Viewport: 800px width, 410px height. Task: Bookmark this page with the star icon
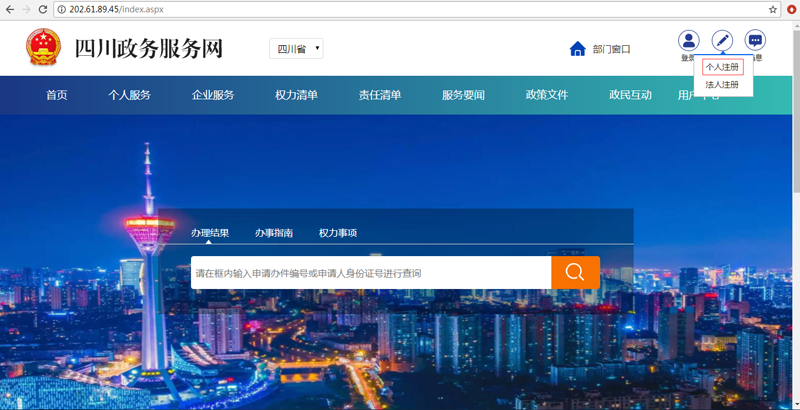coord(773,9)
